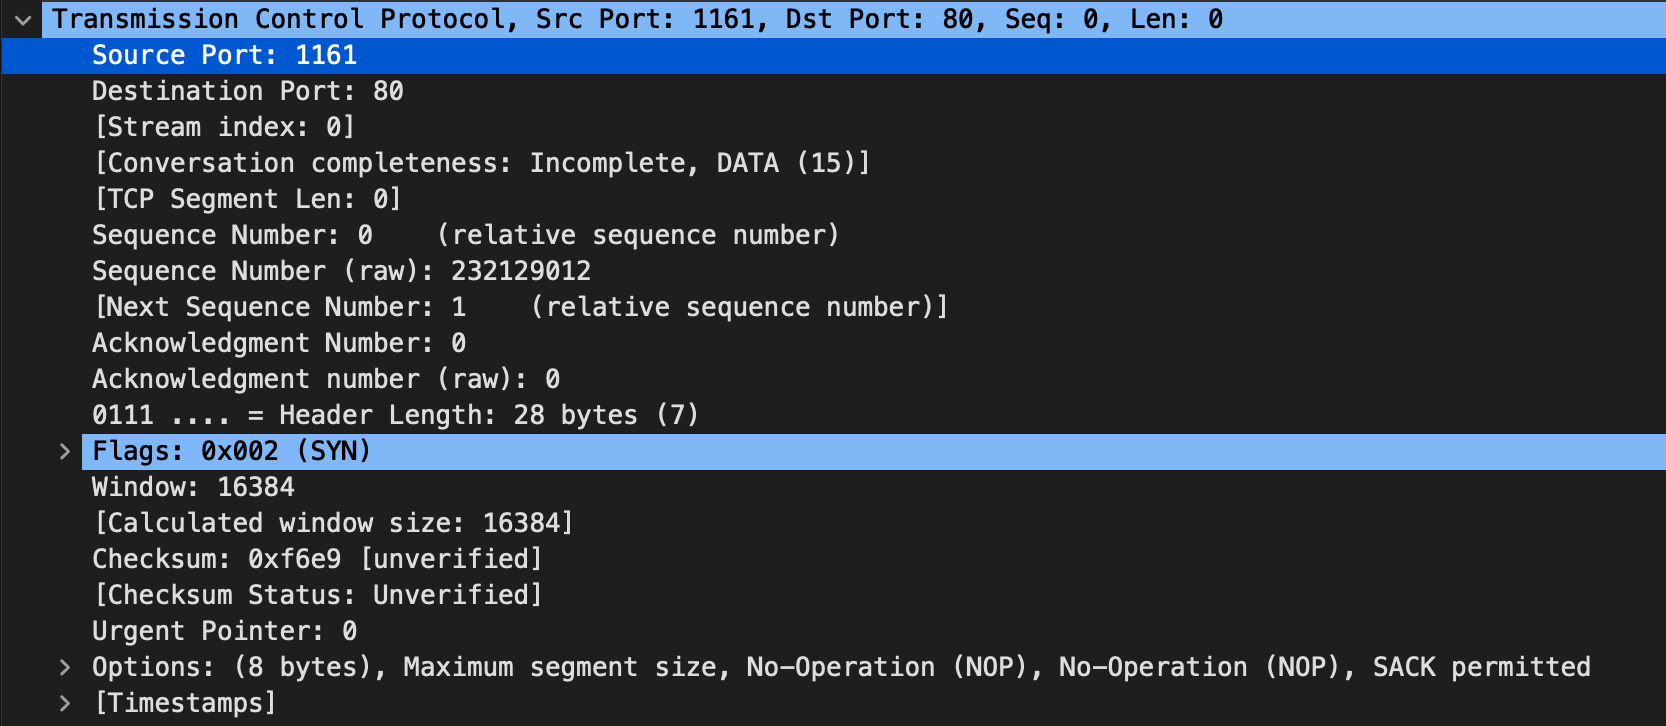Select the [Checksum Status: Unverified] row
Image resolution: width=1666 pixels, height=726 pixels.
(x=833, y=595)
